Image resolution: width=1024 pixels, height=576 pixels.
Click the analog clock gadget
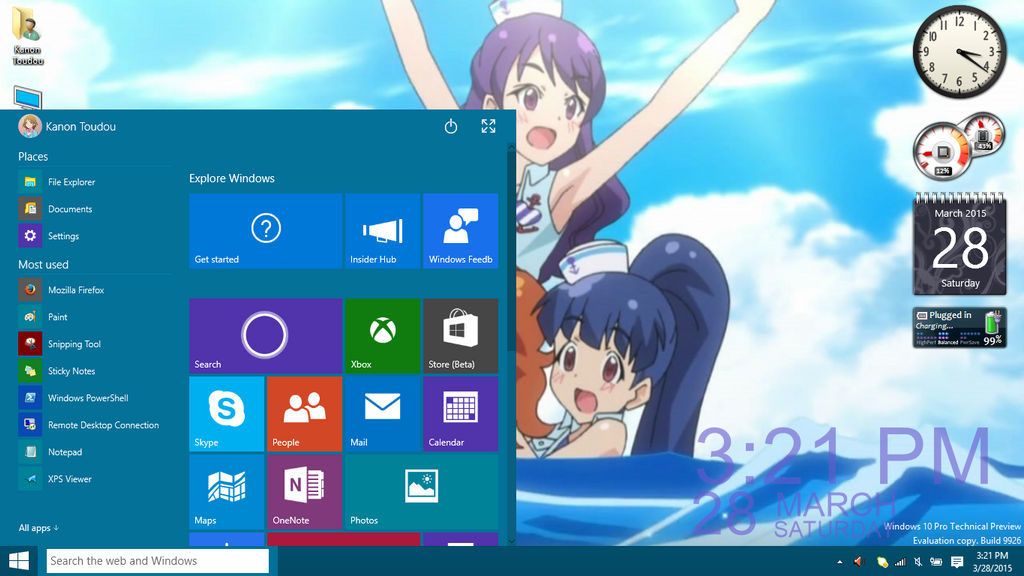[959, 52]
